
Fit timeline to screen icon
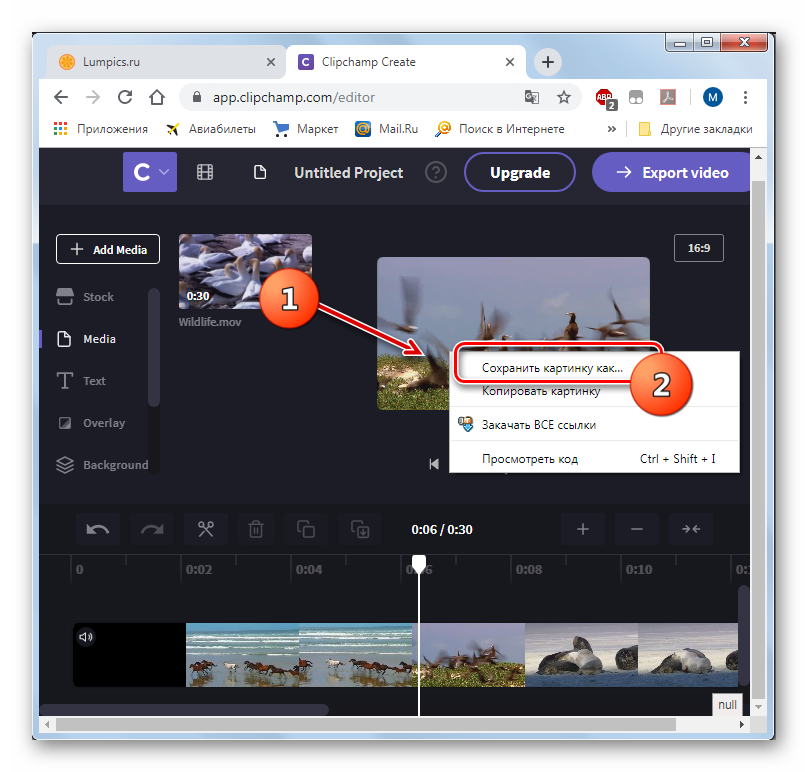click(x=691, y=530)
